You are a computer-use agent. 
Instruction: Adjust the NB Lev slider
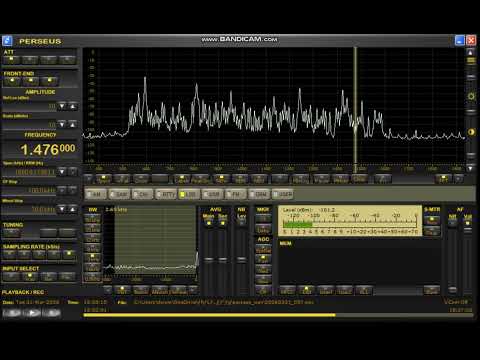point(241,259)
